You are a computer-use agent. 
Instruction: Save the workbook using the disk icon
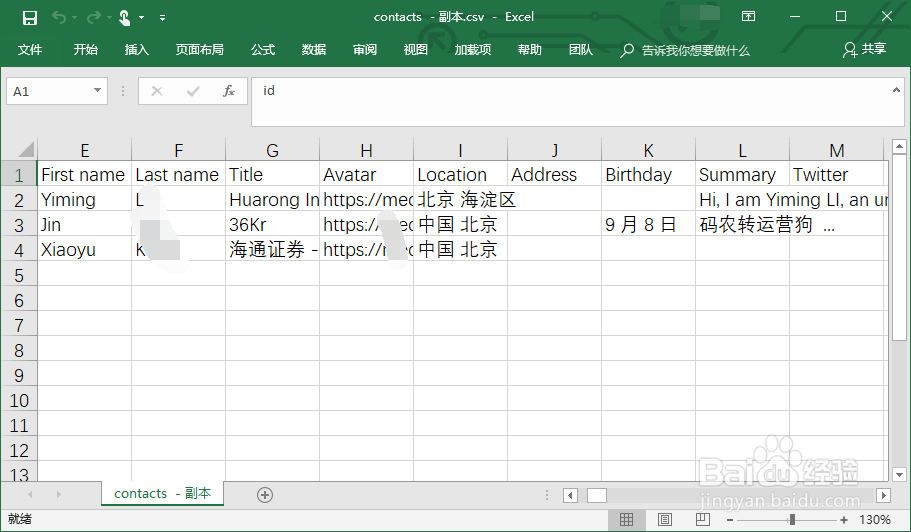tap(30, 17)
